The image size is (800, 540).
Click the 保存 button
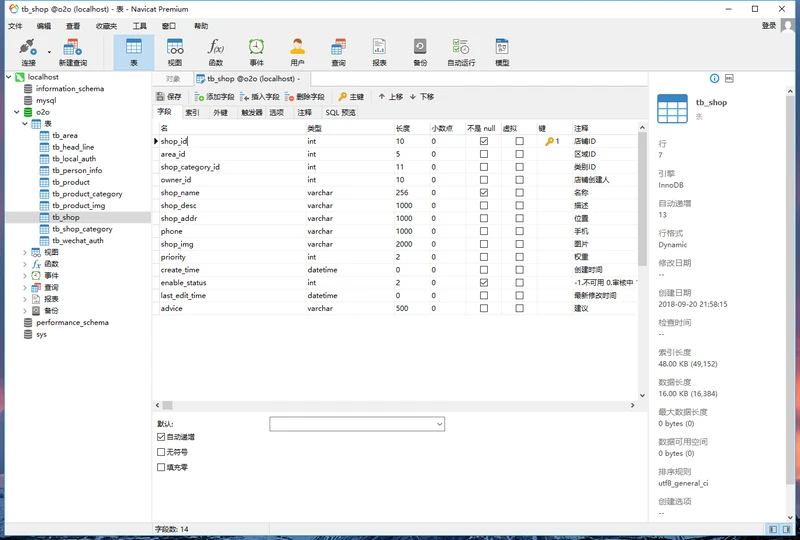pos(169,97)
